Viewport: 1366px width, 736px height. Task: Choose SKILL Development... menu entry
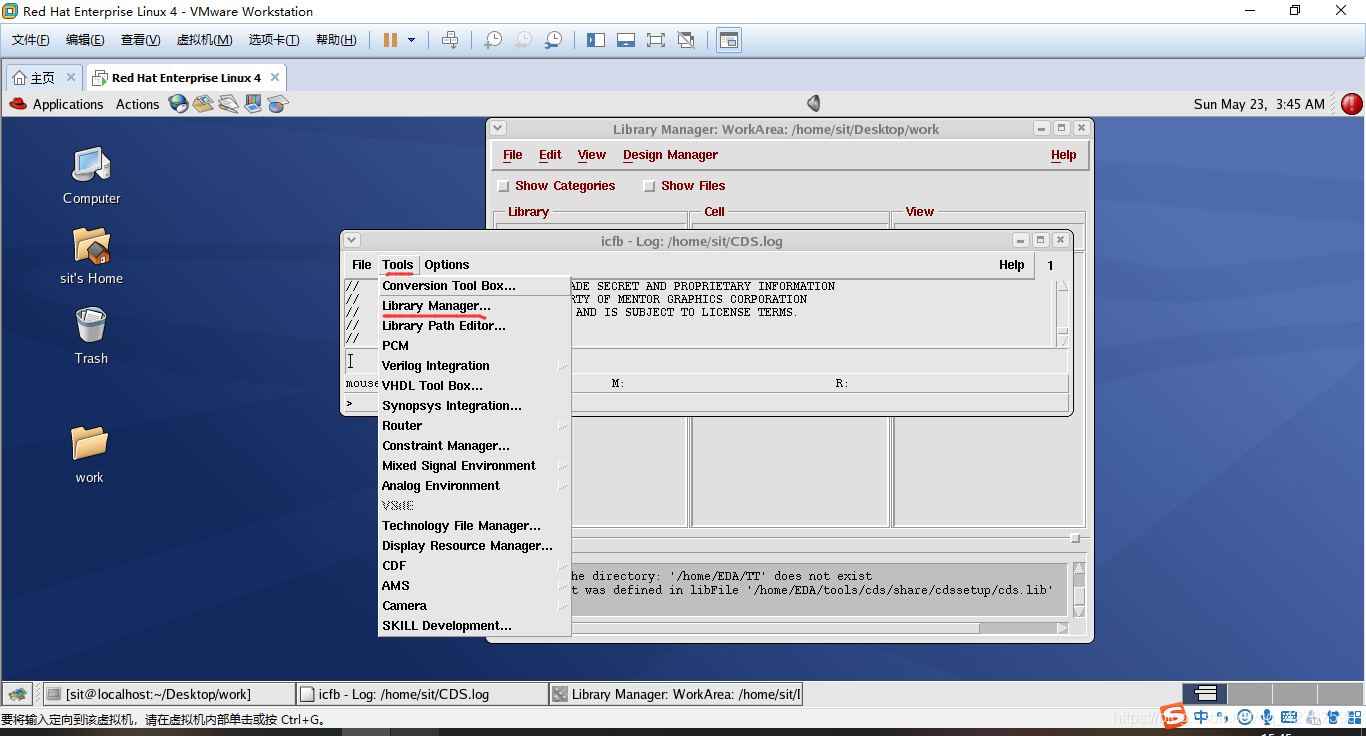tap(474, 626)
